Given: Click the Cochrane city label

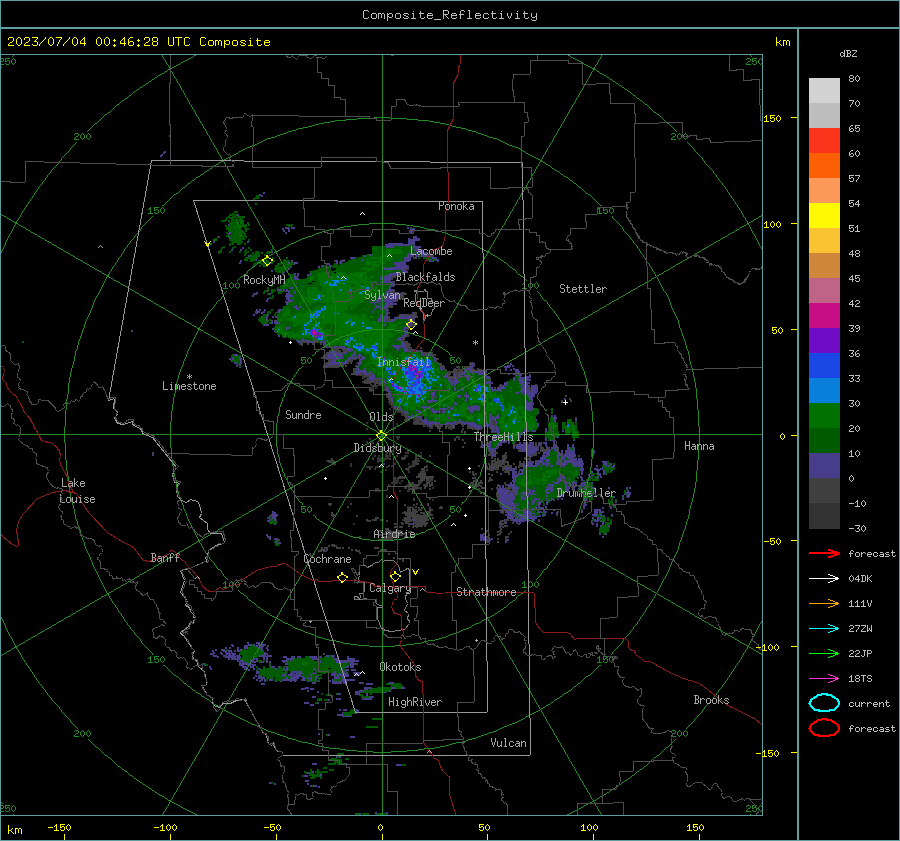Looking at the screenshot, I should [x=327, y=559].
